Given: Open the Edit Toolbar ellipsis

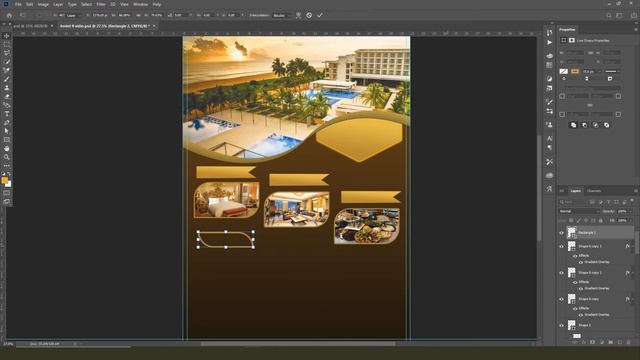Looking at the screenshot, I should [7, 165].
